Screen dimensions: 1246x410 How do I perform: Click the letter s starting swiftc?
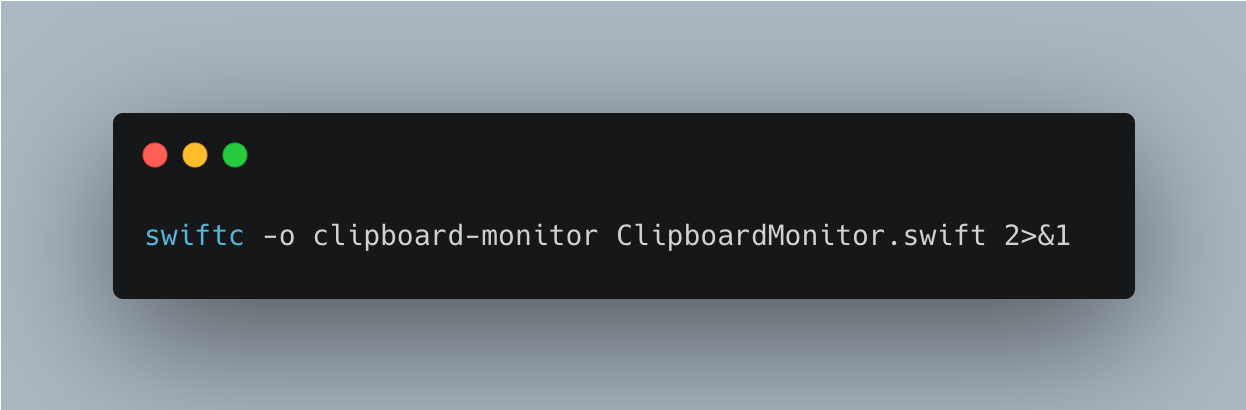153,239
